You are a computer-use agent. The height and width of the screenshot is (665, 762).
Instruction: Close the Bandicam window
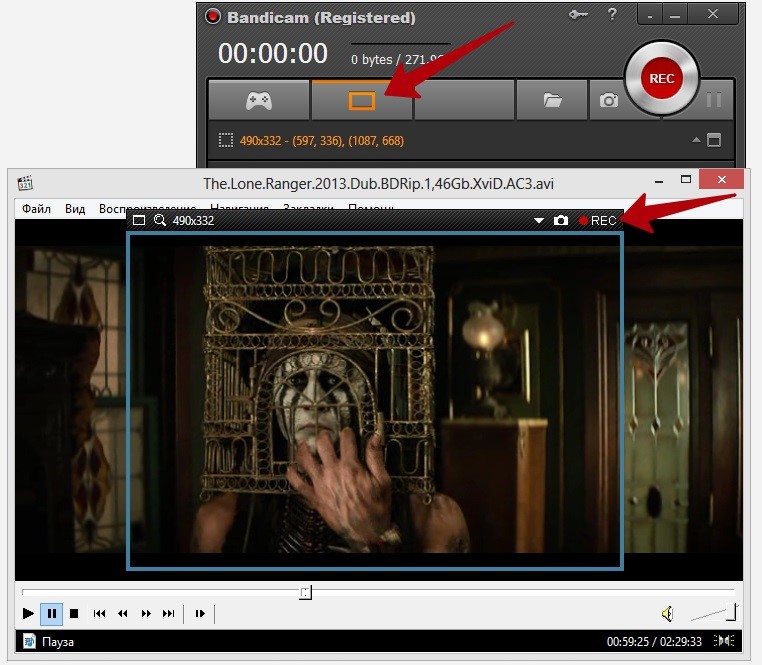713,14
